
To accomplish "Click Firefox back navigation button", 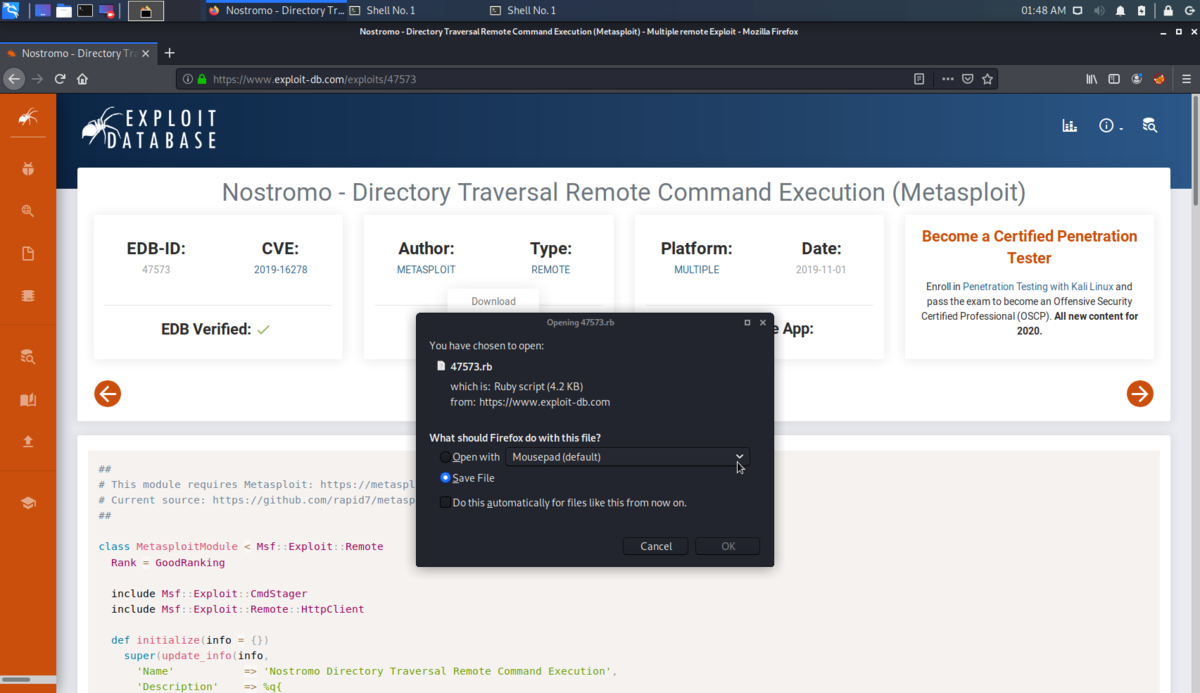I will tap(14, 79).
